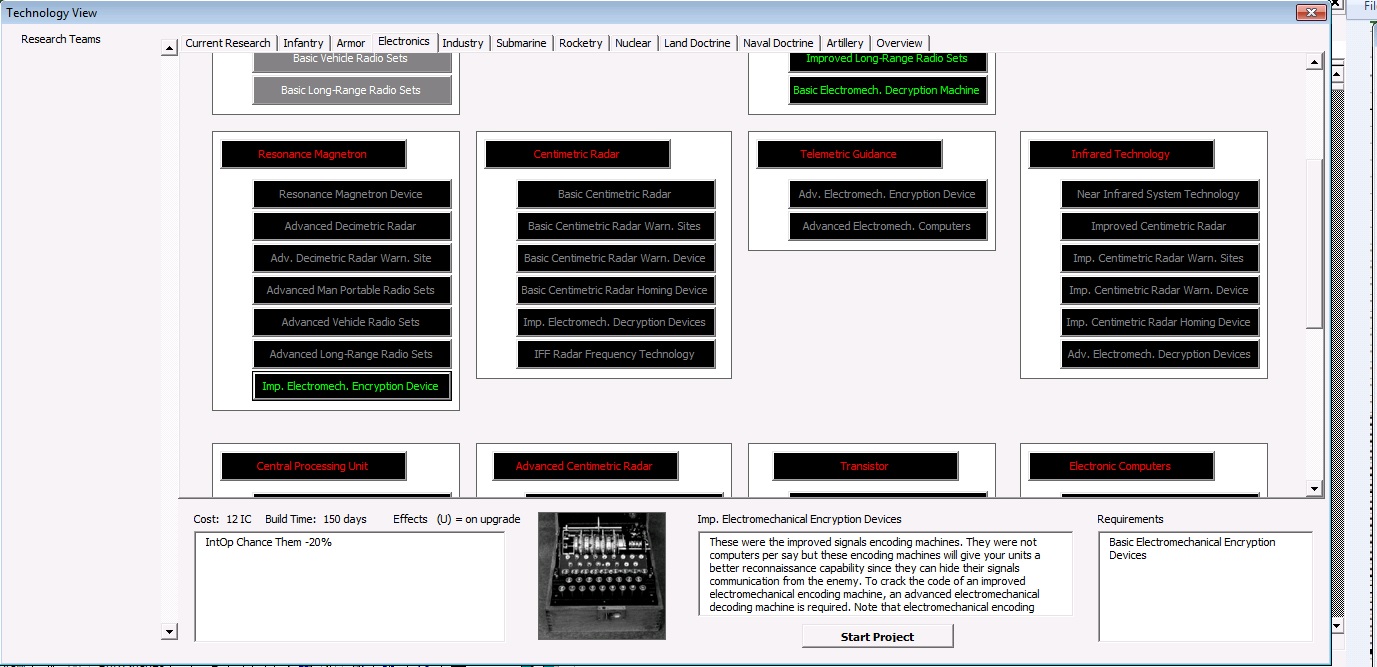Select Basic Centimetric Radar technology
The height and width of the screenshot is (667, 1377).
pos(615,194)
